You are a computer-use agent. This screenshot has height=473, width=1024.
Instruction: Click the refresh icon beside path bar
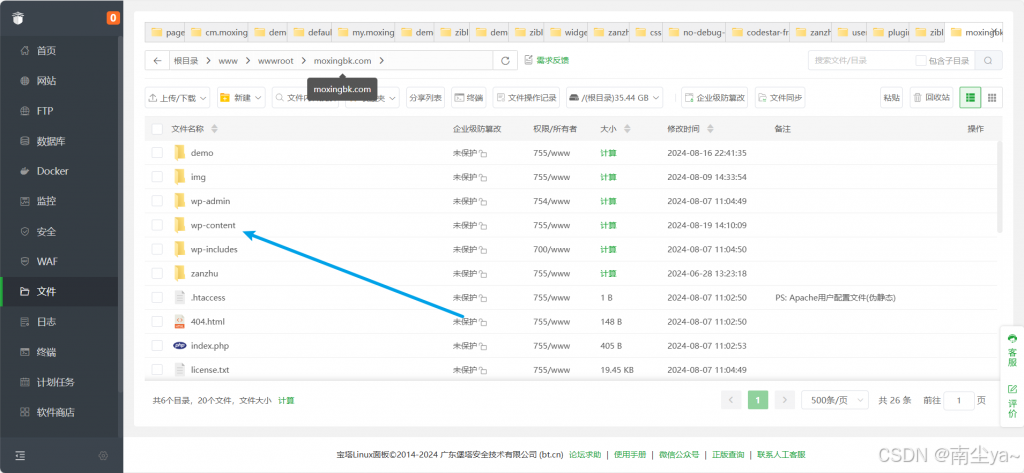506,61
